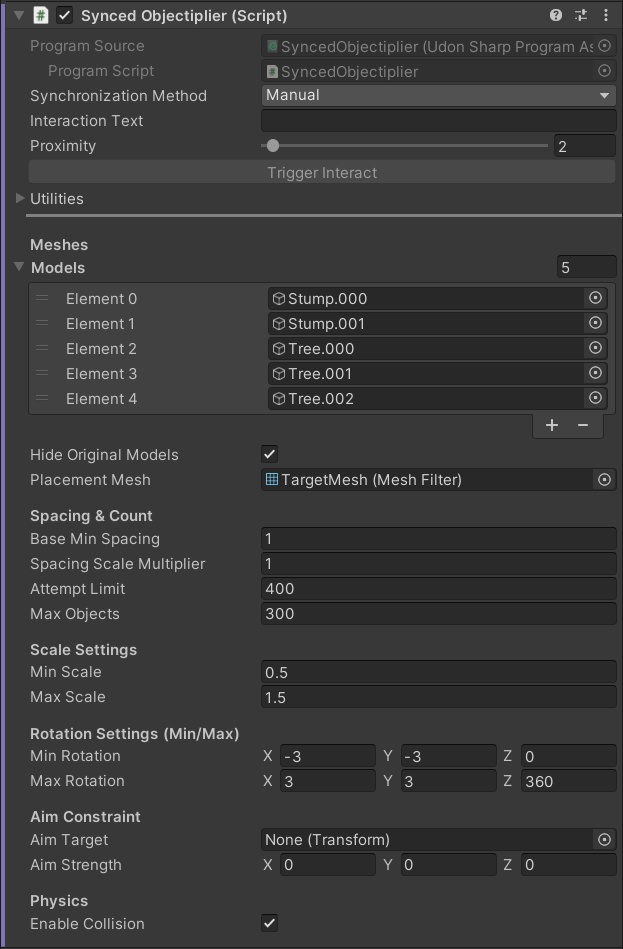The image size is (623, 949).
Task: Open the component help reference icon
Action: [556, 15]
